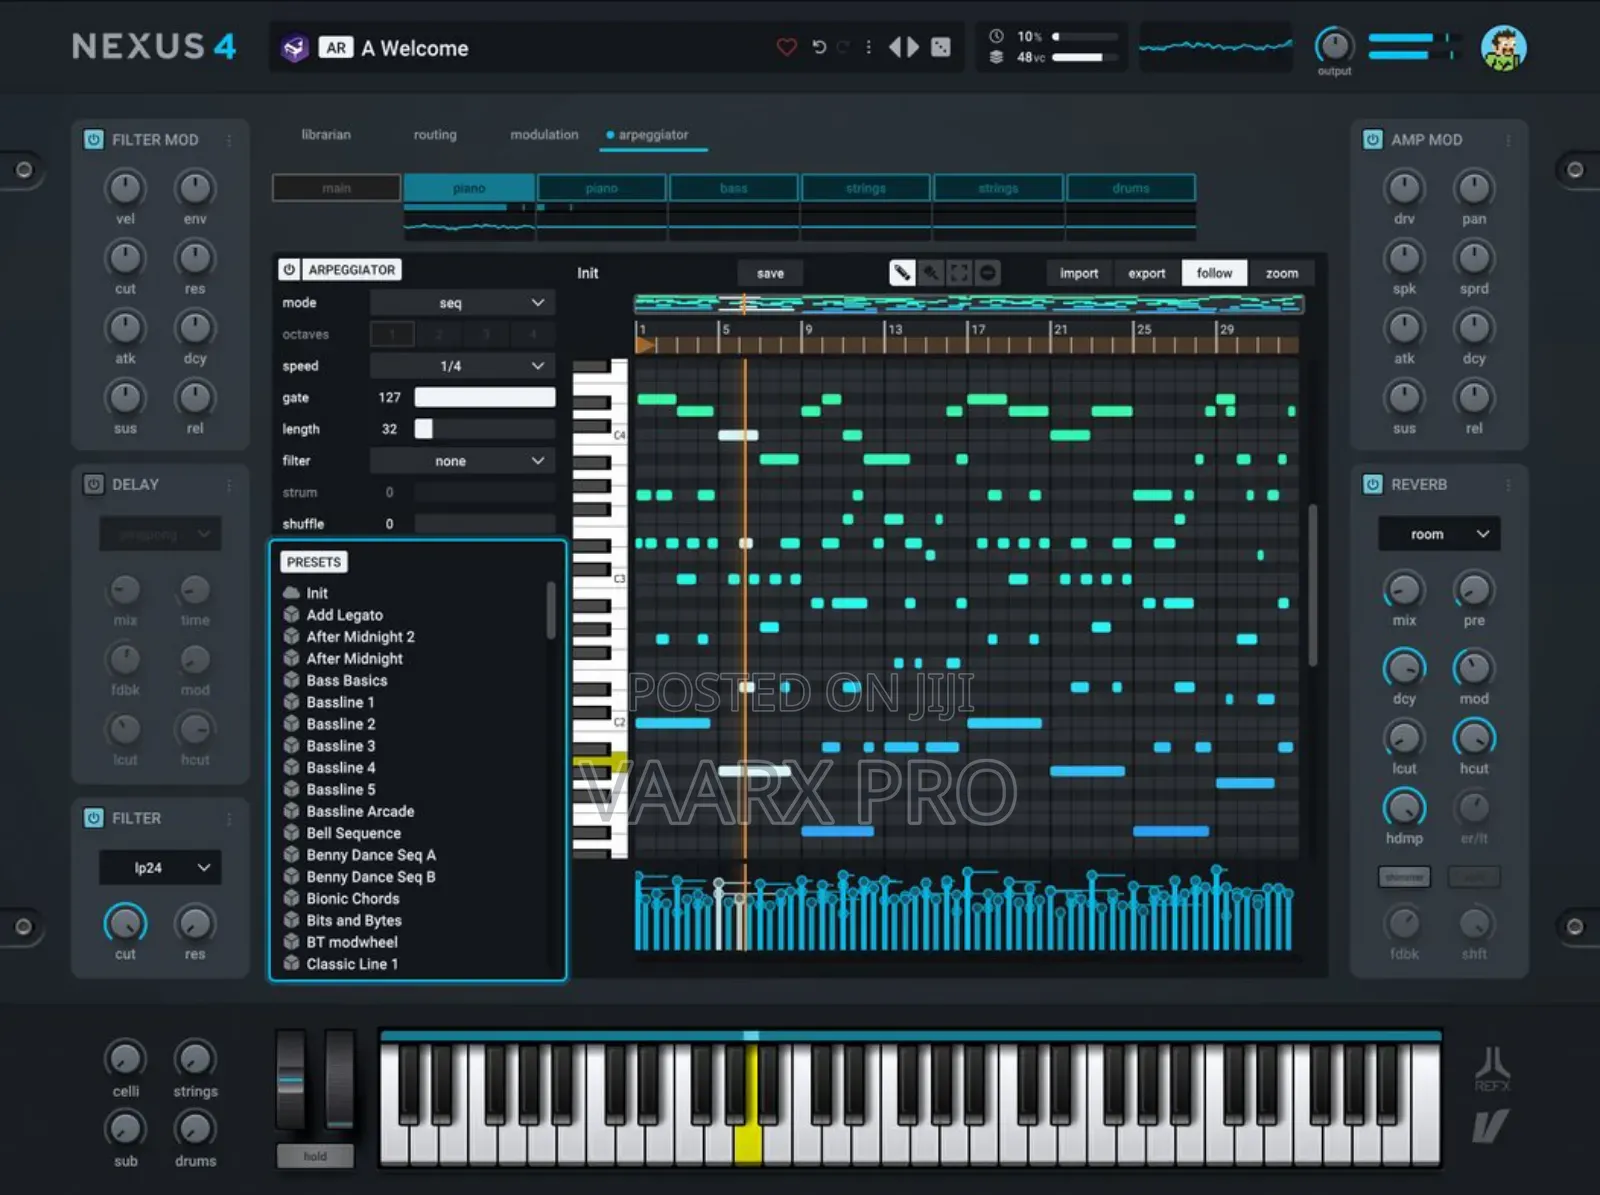Load the Bassline Arcade preset

click(360, 811)
